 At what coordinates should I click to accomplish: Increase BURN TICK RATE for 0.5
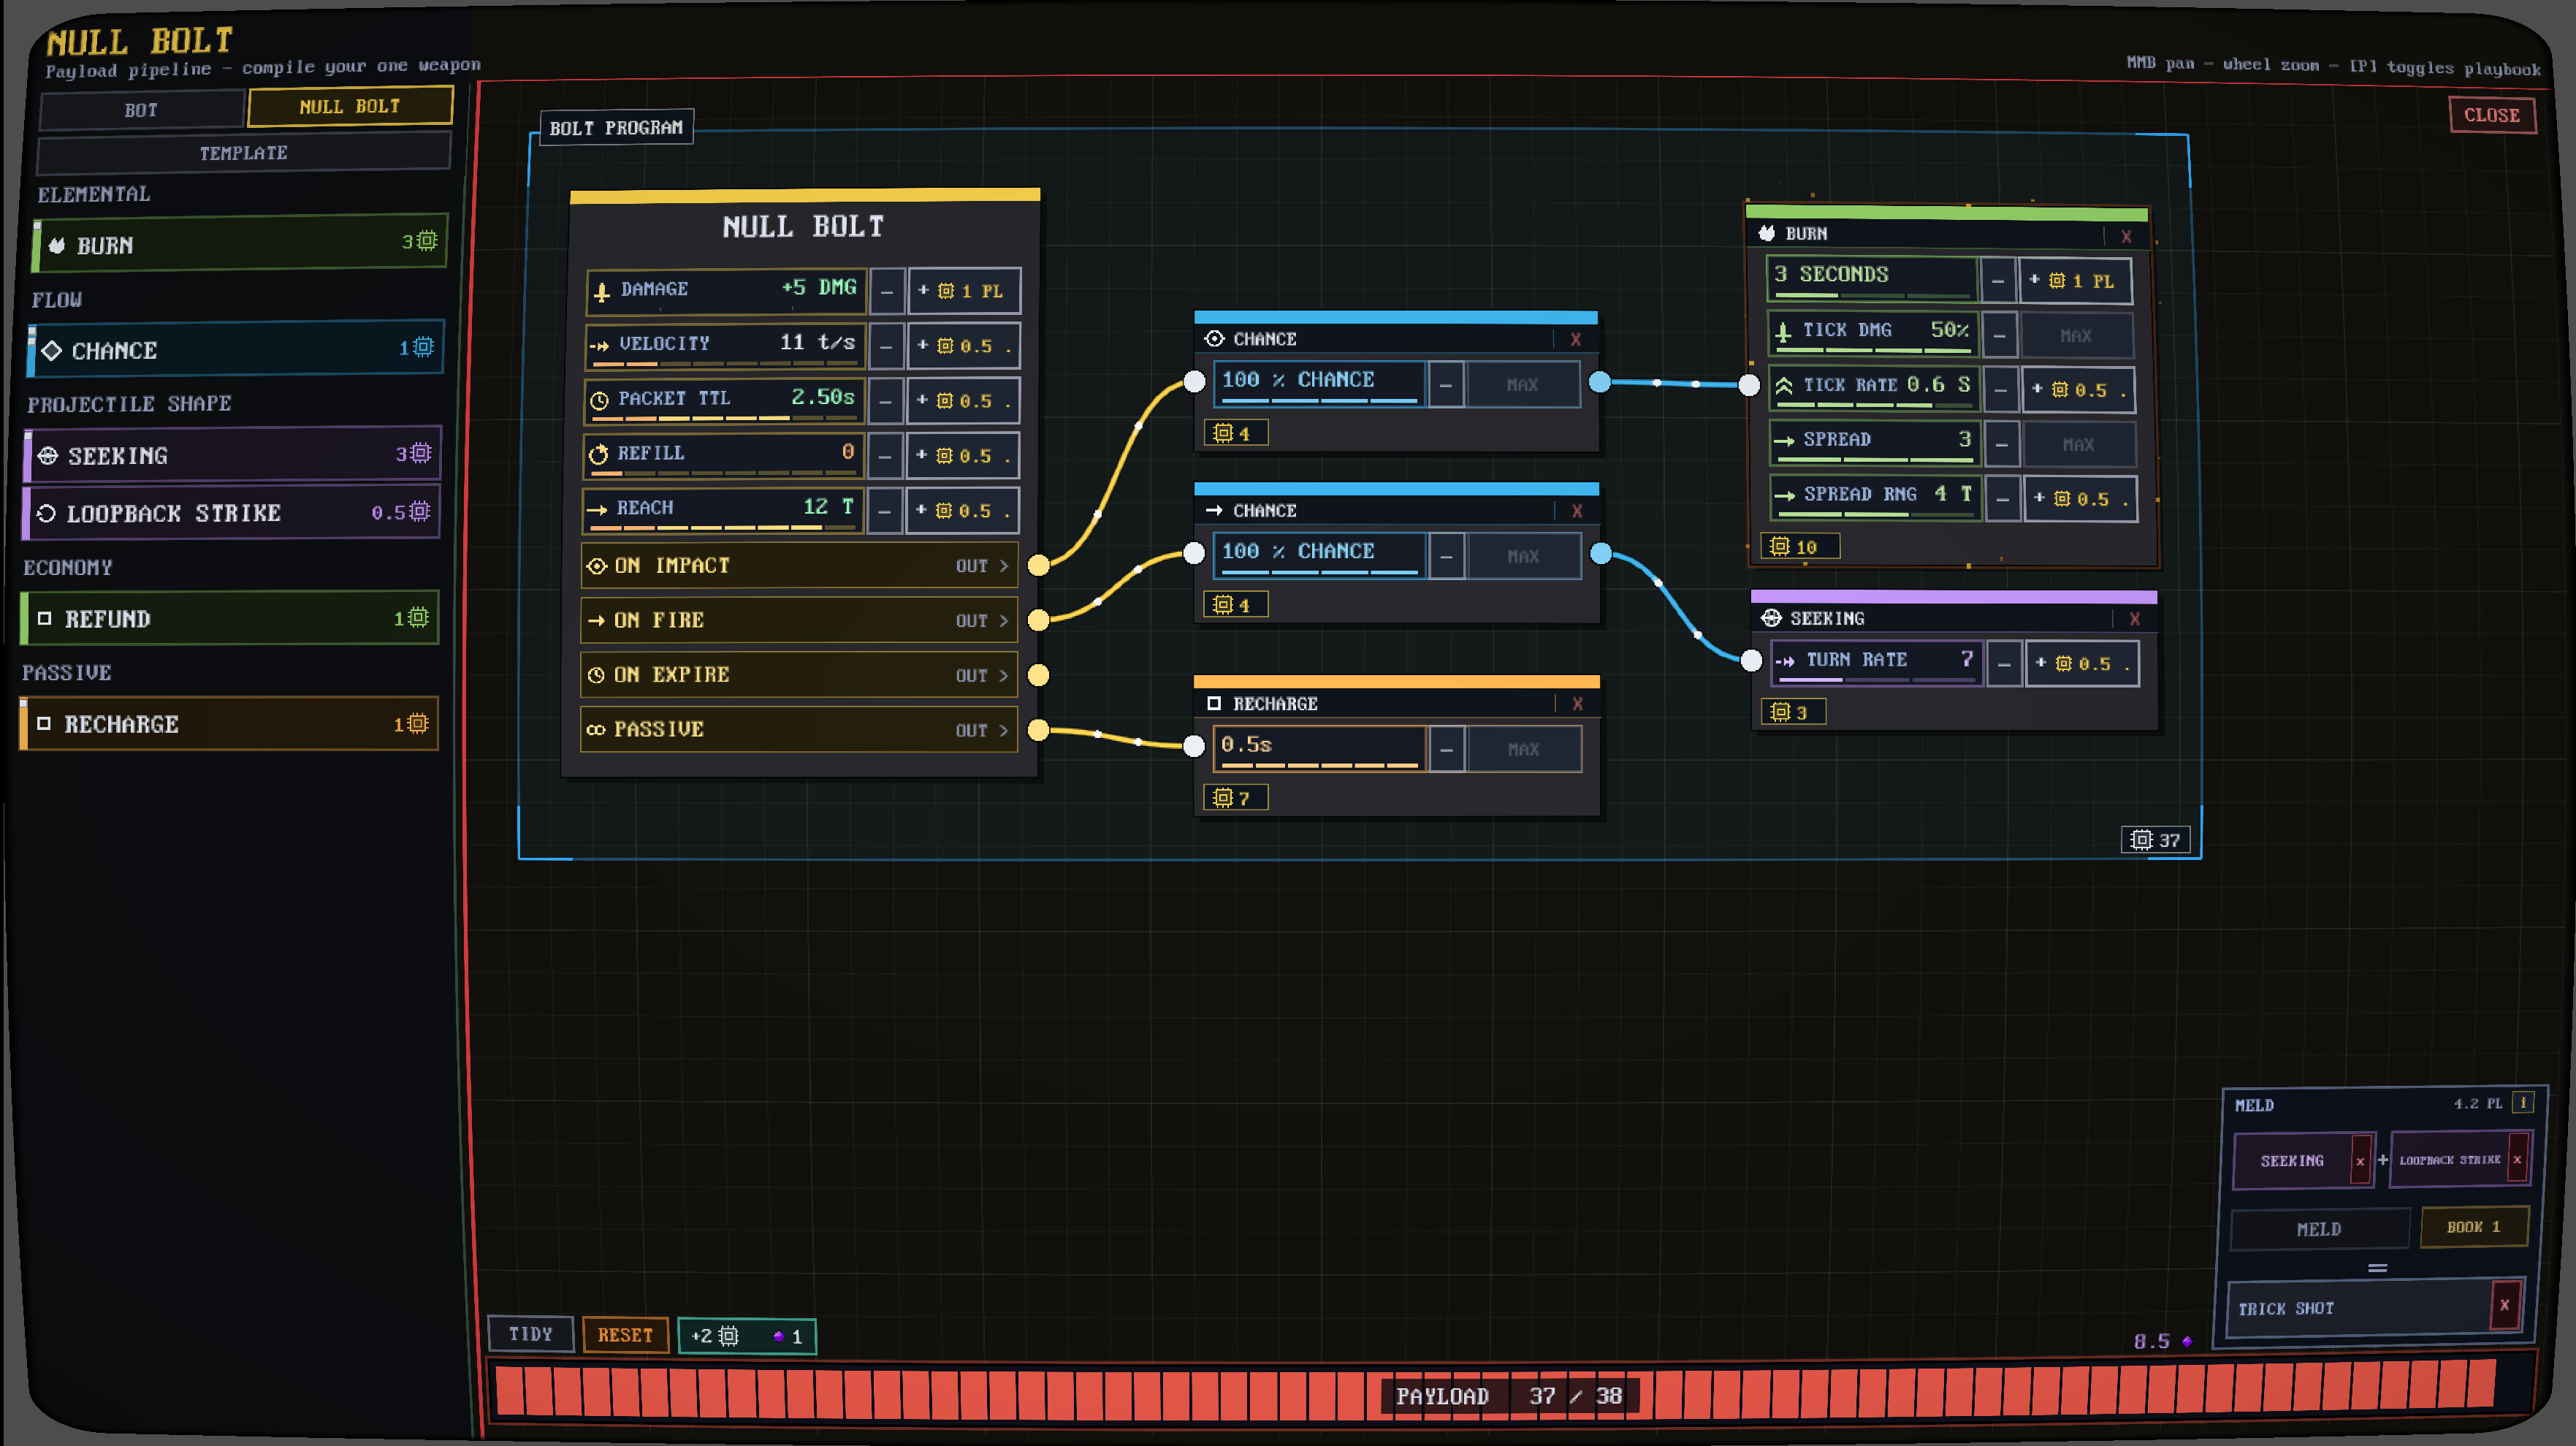coord(2078,390)
